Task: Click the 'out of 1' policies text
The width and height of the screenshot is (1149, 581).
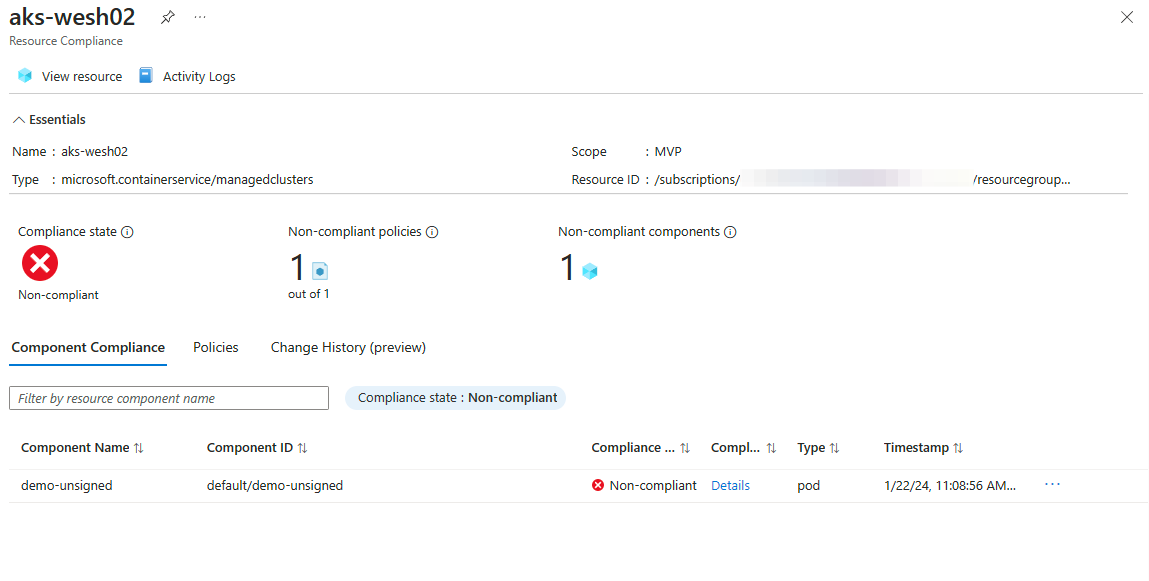Action: 309,294
